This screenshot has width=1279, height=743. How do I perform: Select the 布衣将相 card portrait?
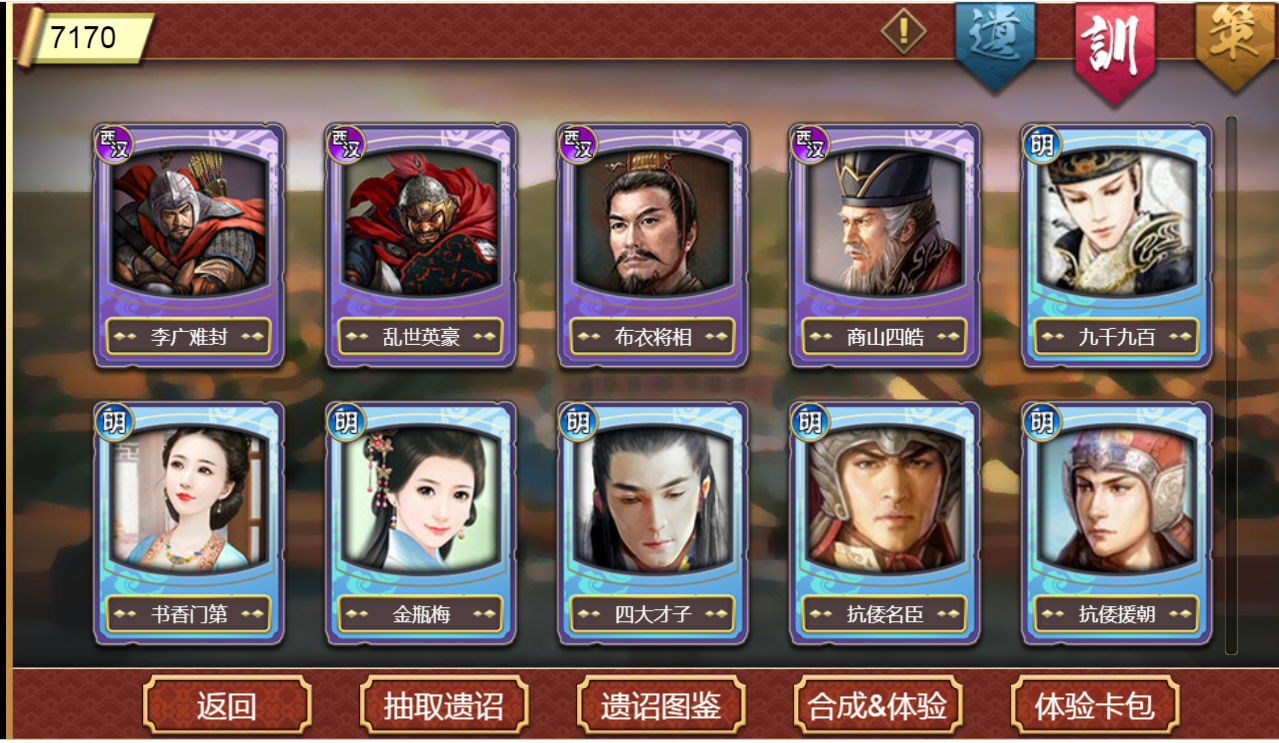[x=653, y=222]
